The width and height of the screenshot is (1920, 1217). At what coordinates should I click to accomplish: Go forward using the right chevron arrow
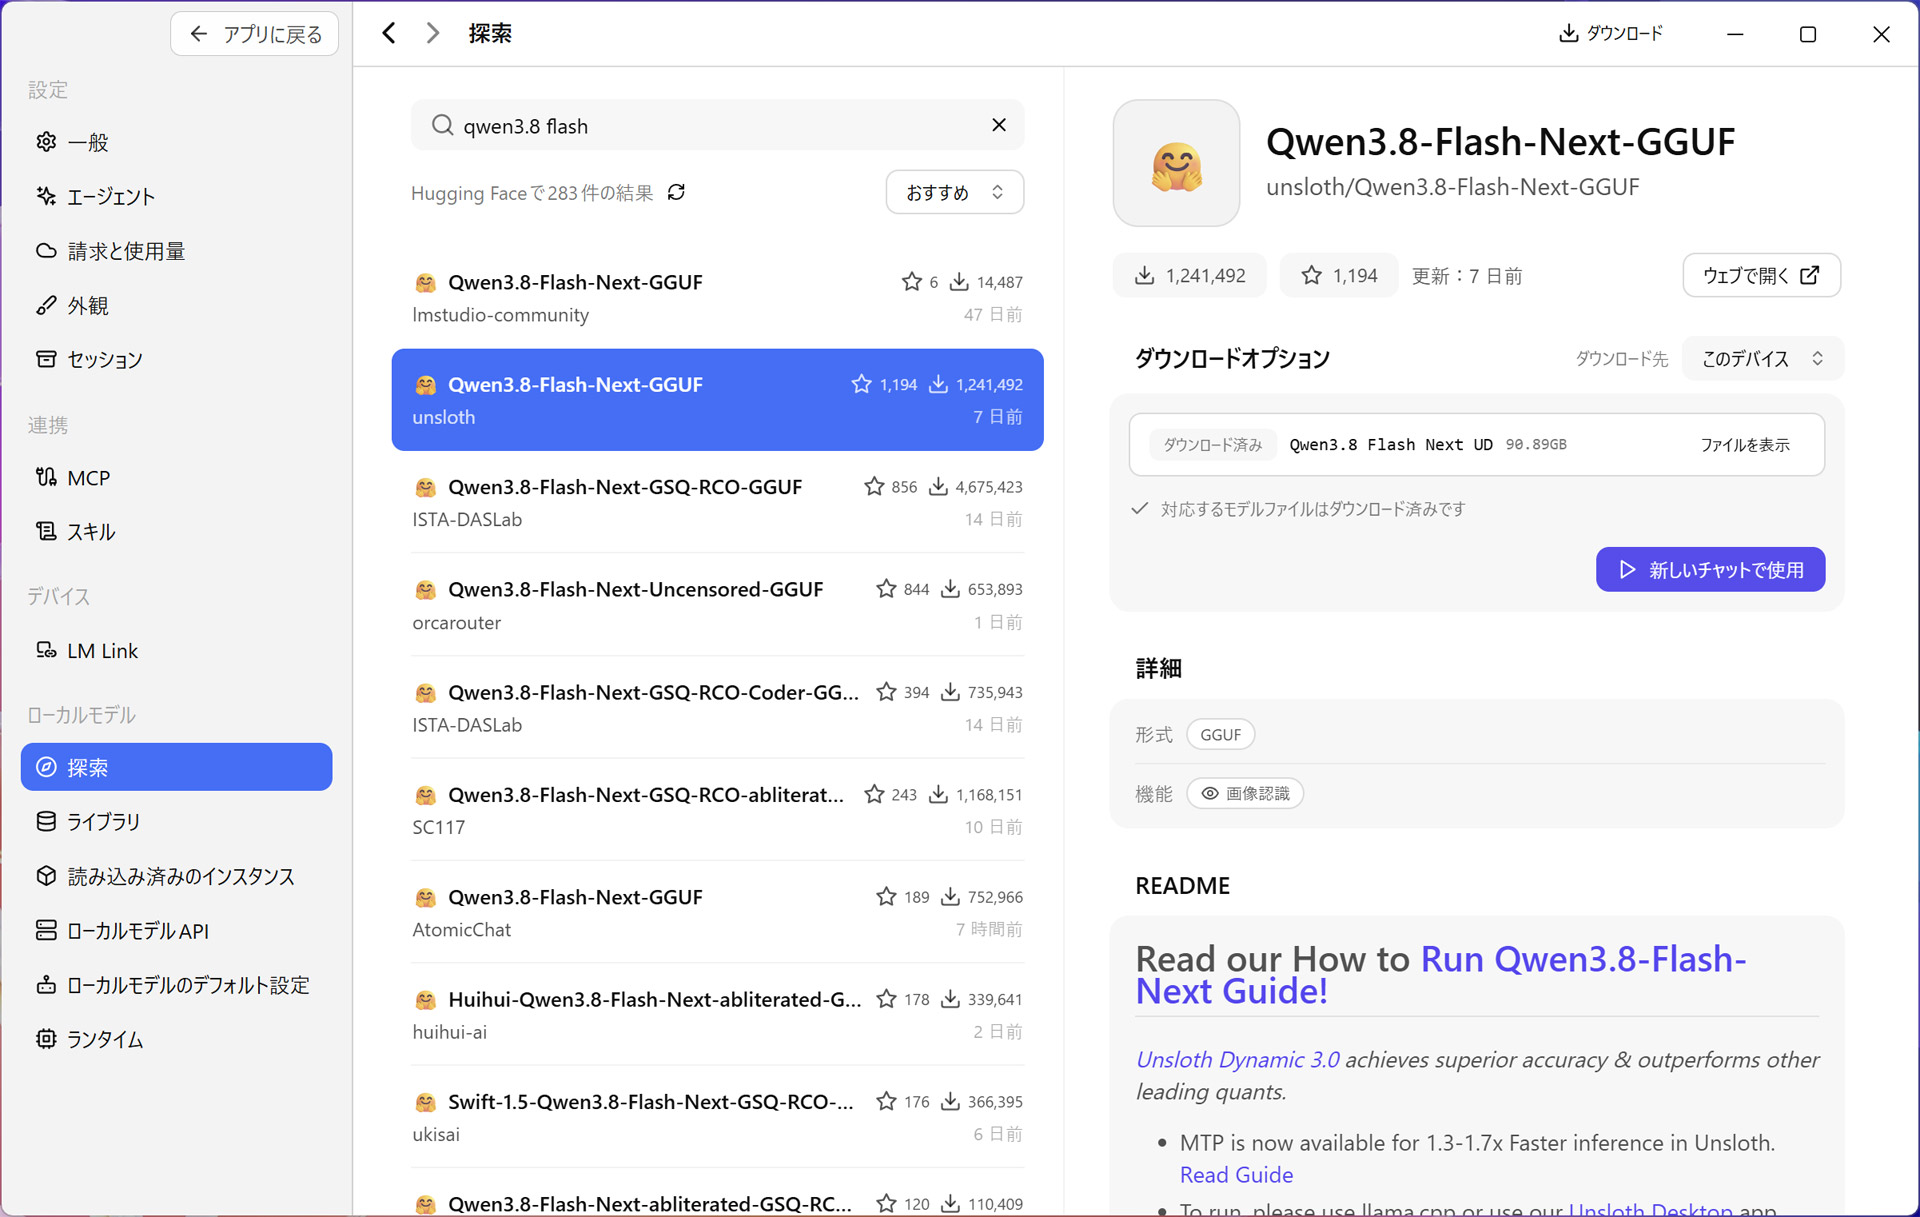click(x=432, y=33)
